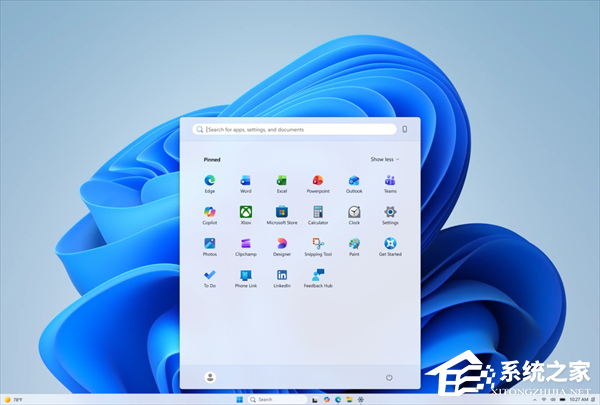Click the taskbar Search box
600x405 pixels.
coord(277,400)
